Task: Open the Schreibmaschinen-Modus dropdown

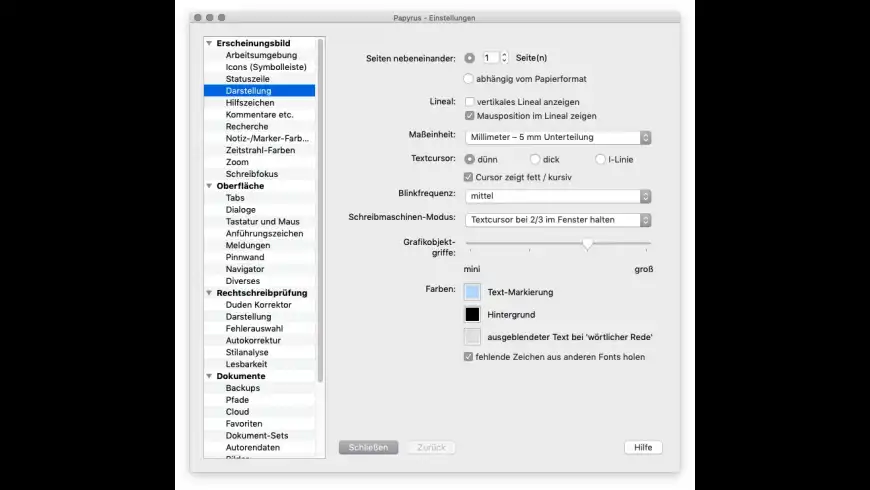Action: pyautogui.click(x=558, y=220)
